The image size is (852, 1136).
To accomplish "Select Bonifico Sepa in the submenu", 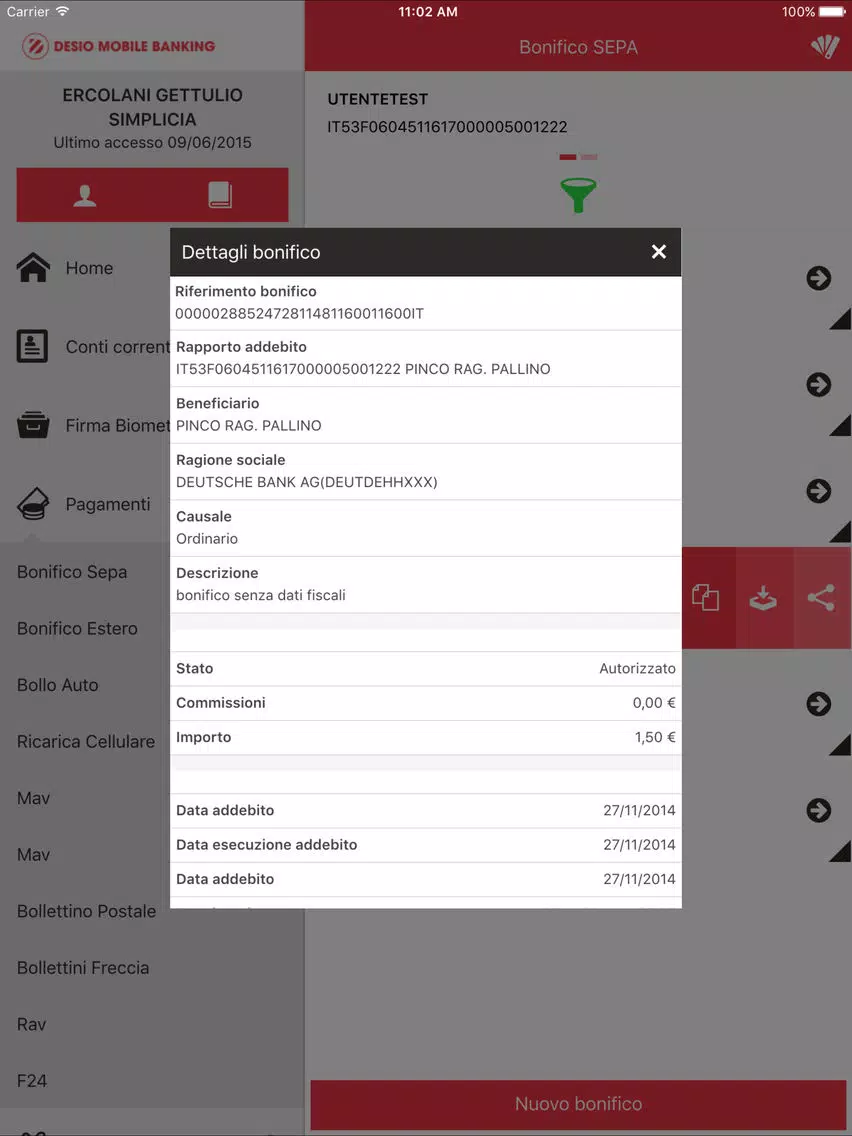I will [72, 572].
